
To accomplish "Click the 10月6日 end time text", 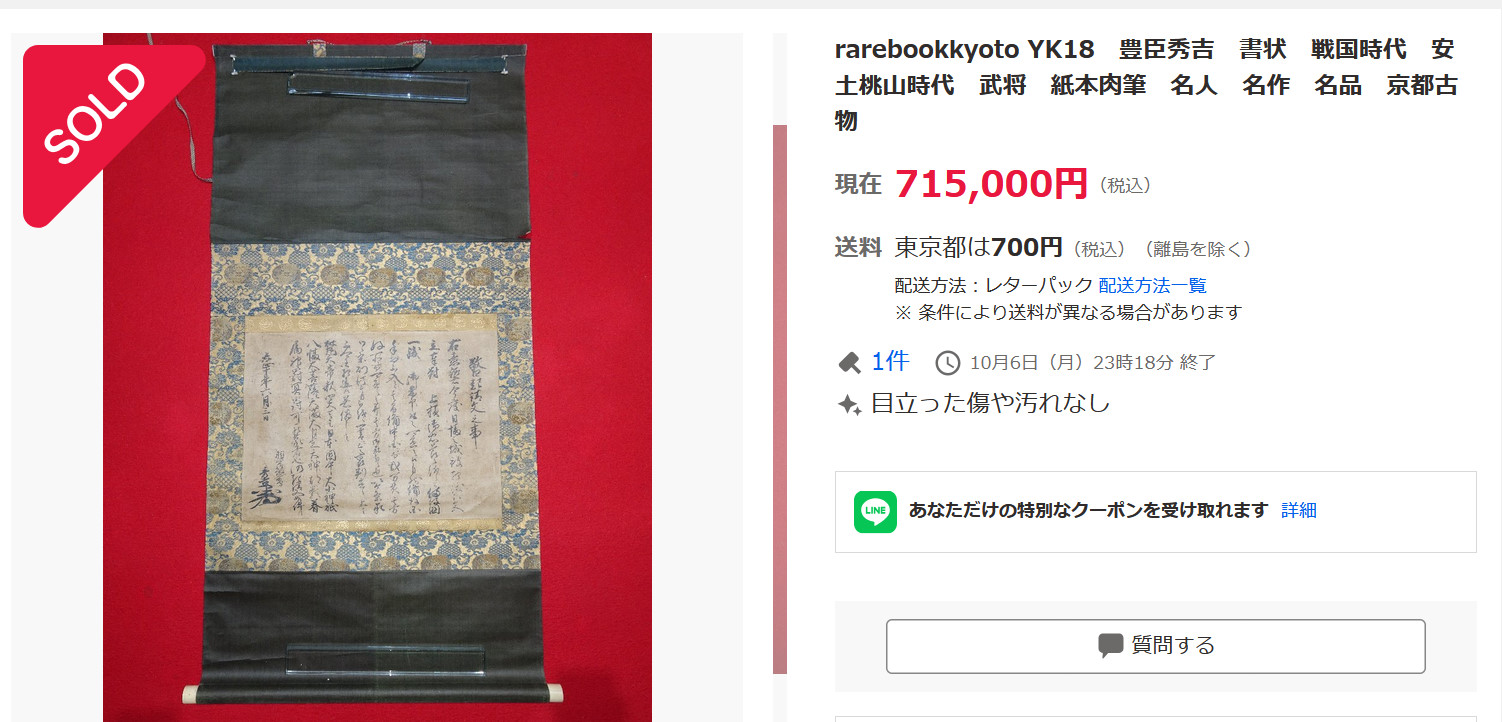I will (x=1092, y=363).
